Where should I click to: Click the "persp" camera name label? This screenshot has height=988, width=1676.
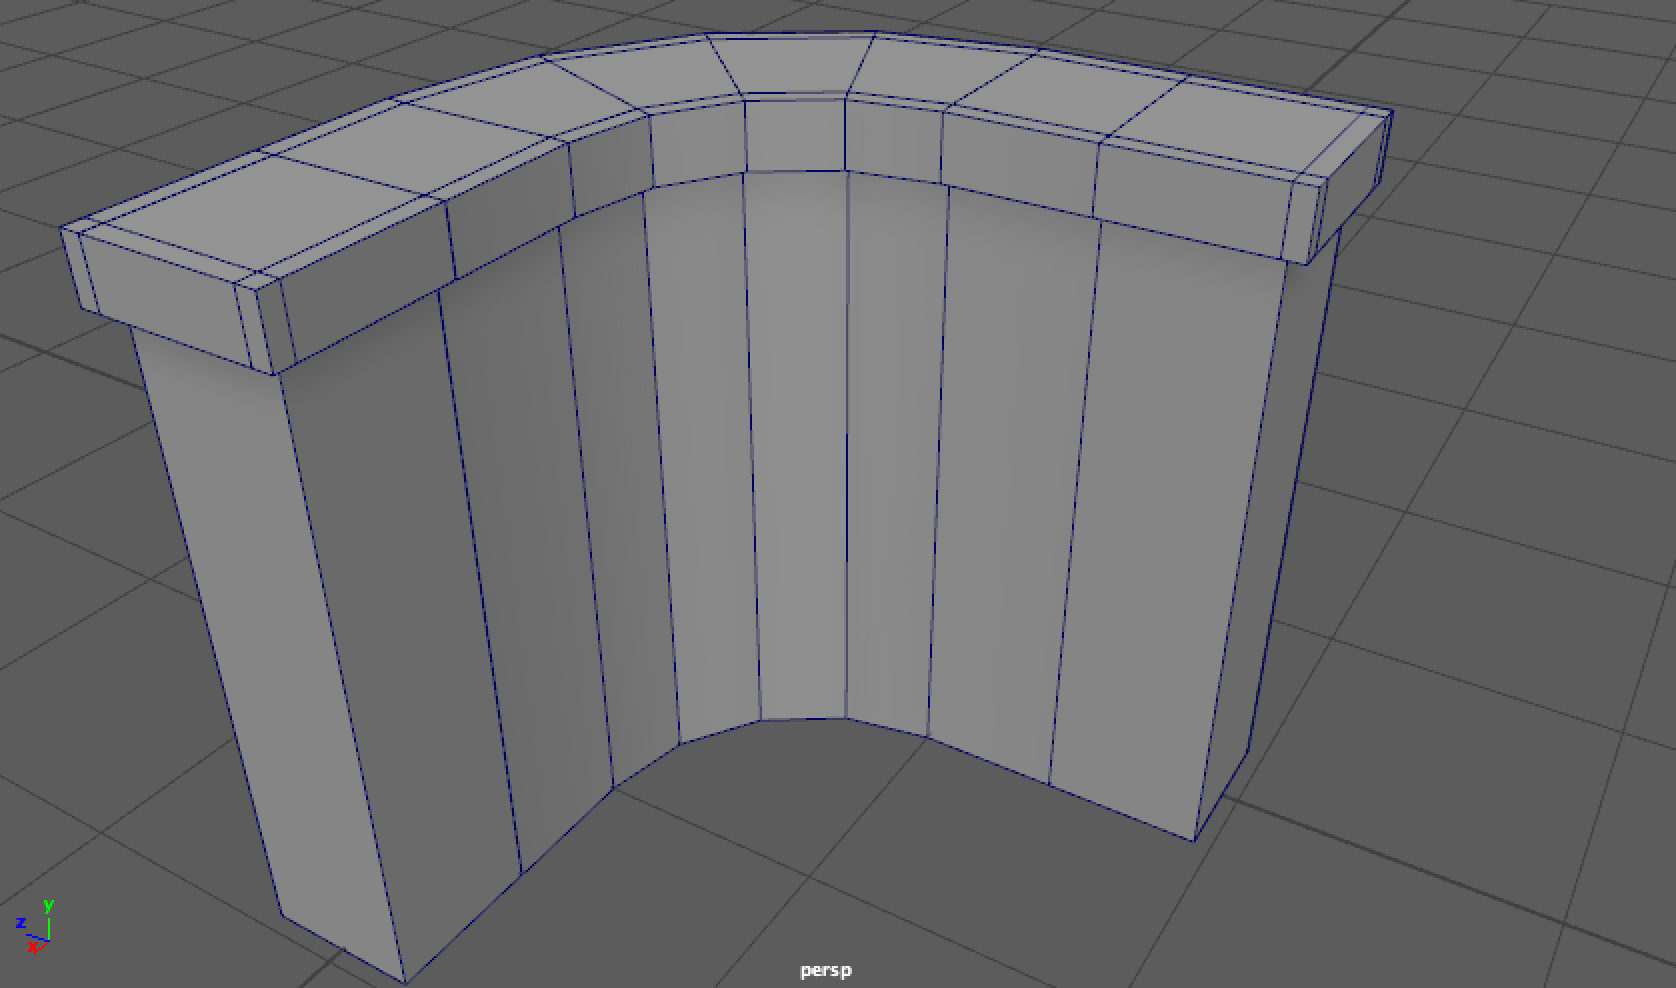826,970
